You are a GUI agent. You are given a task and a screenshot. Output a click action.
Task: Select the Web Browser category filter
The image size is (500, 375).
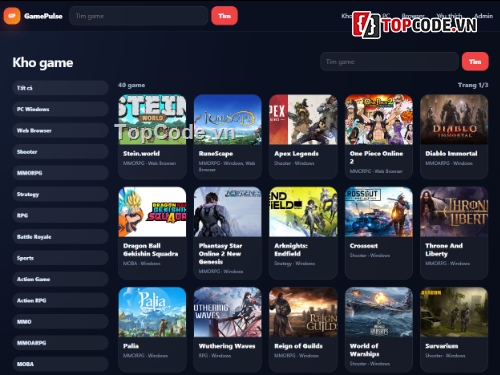point(60,130)
